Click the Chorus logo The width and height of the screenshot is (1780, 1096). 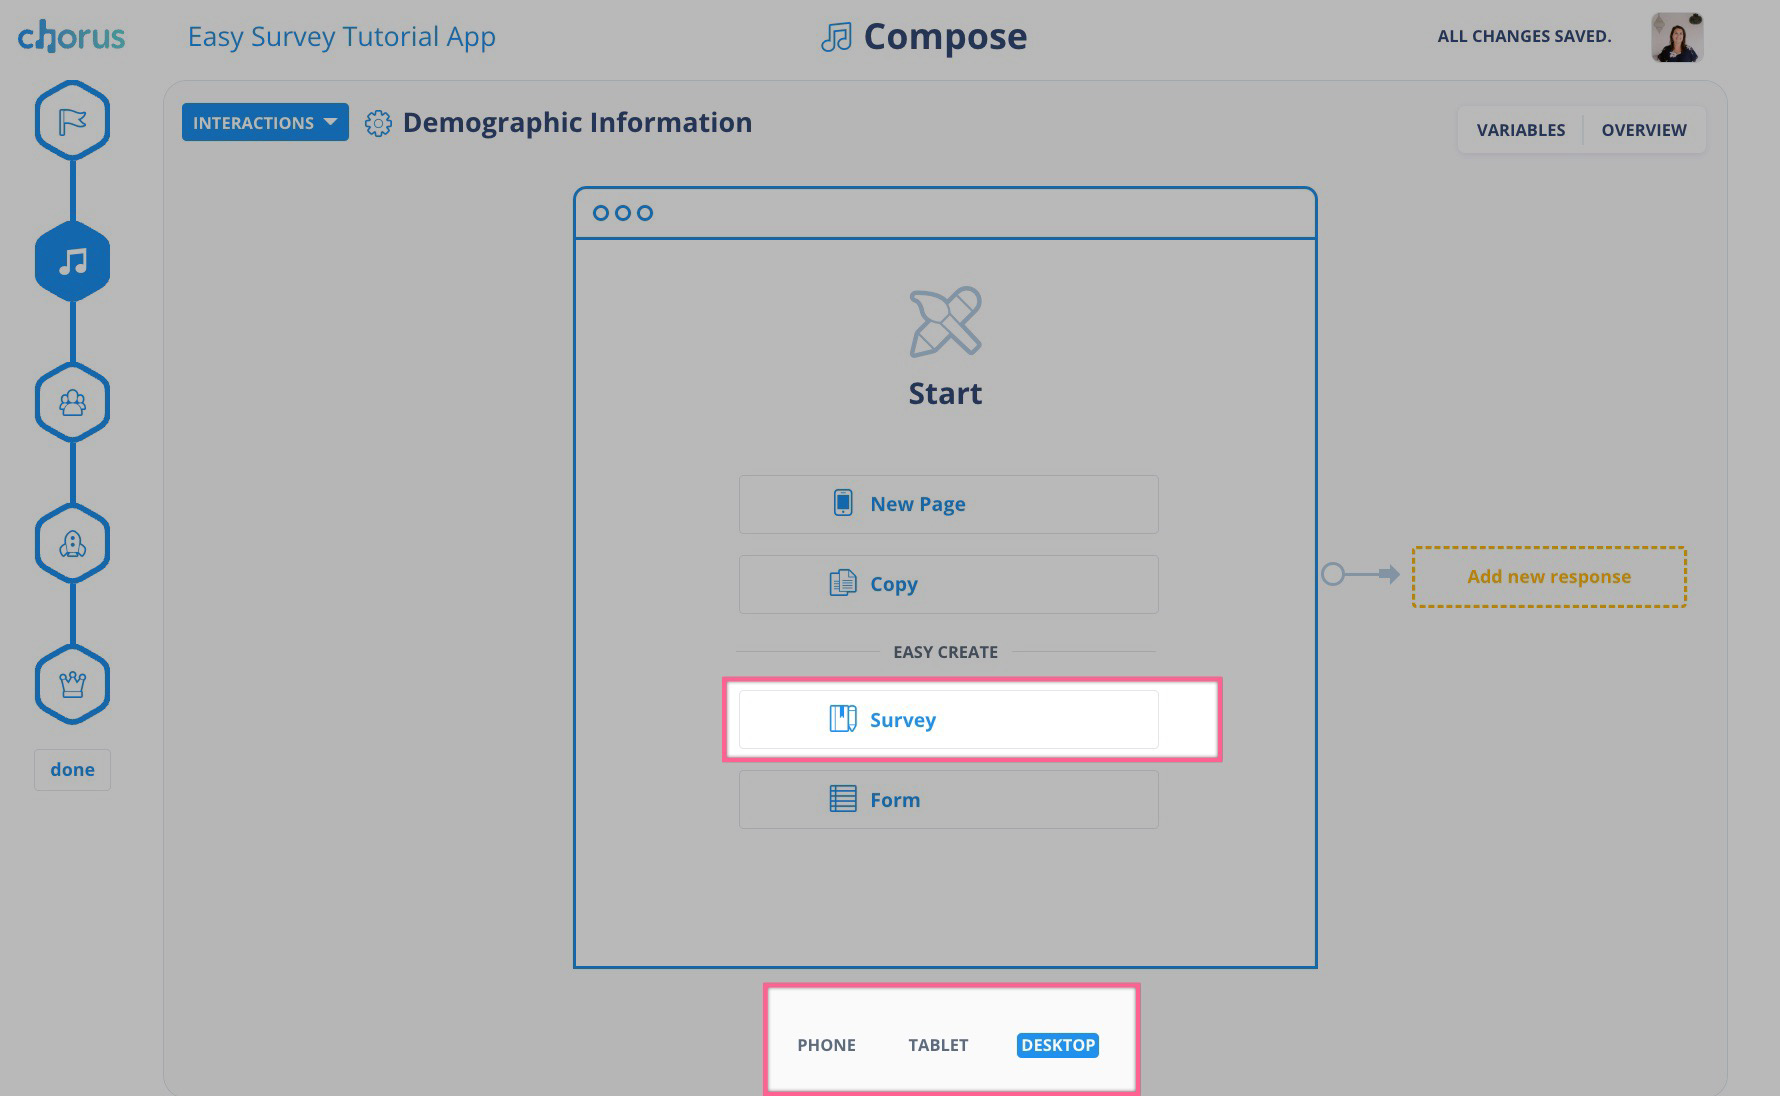[71, 36]
